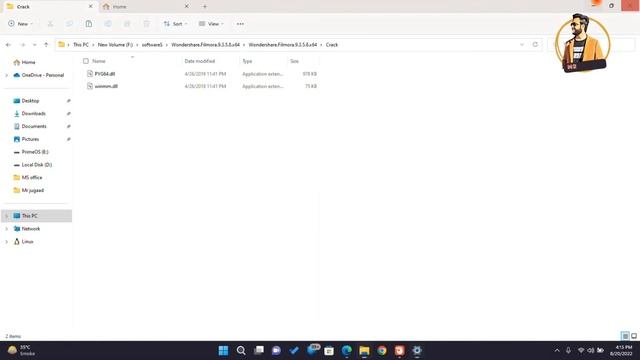Click the Cut icon in toolbar

[50, 24]
